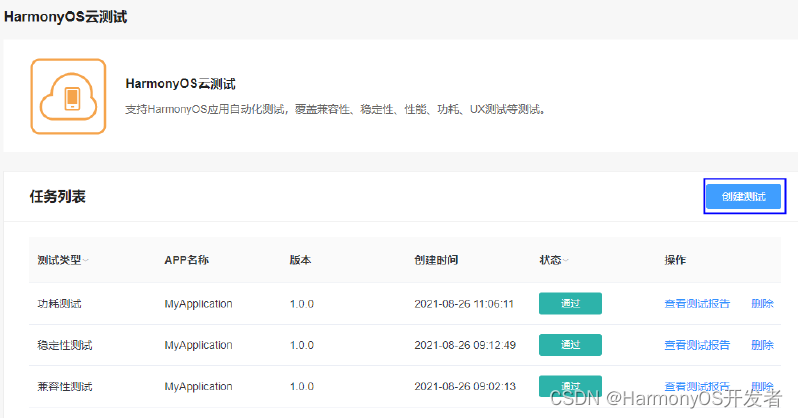
Task: Delete the 功耗测试 task via 删除
Action: [x=762, y=303]
